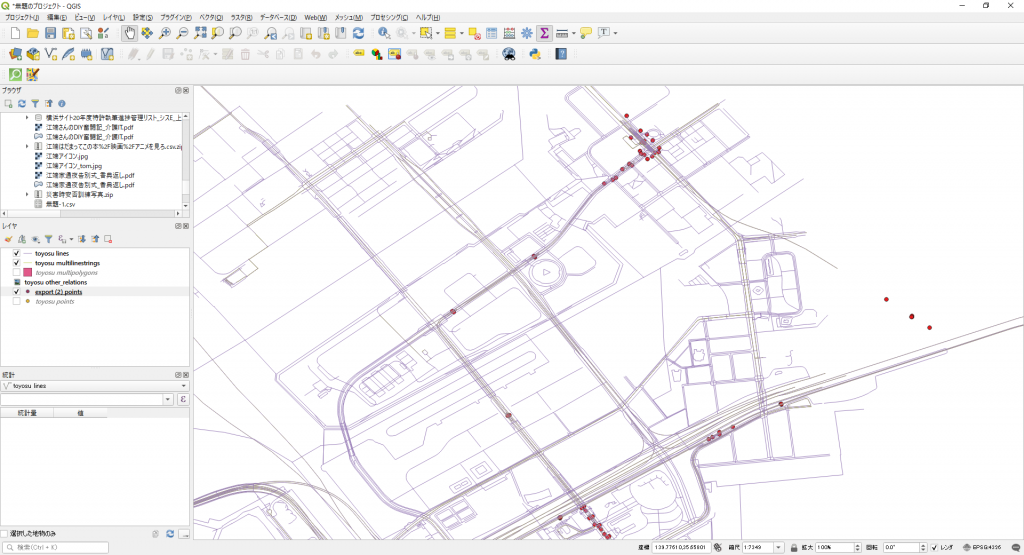Select the Pan Map hand tool

[130, 33]
